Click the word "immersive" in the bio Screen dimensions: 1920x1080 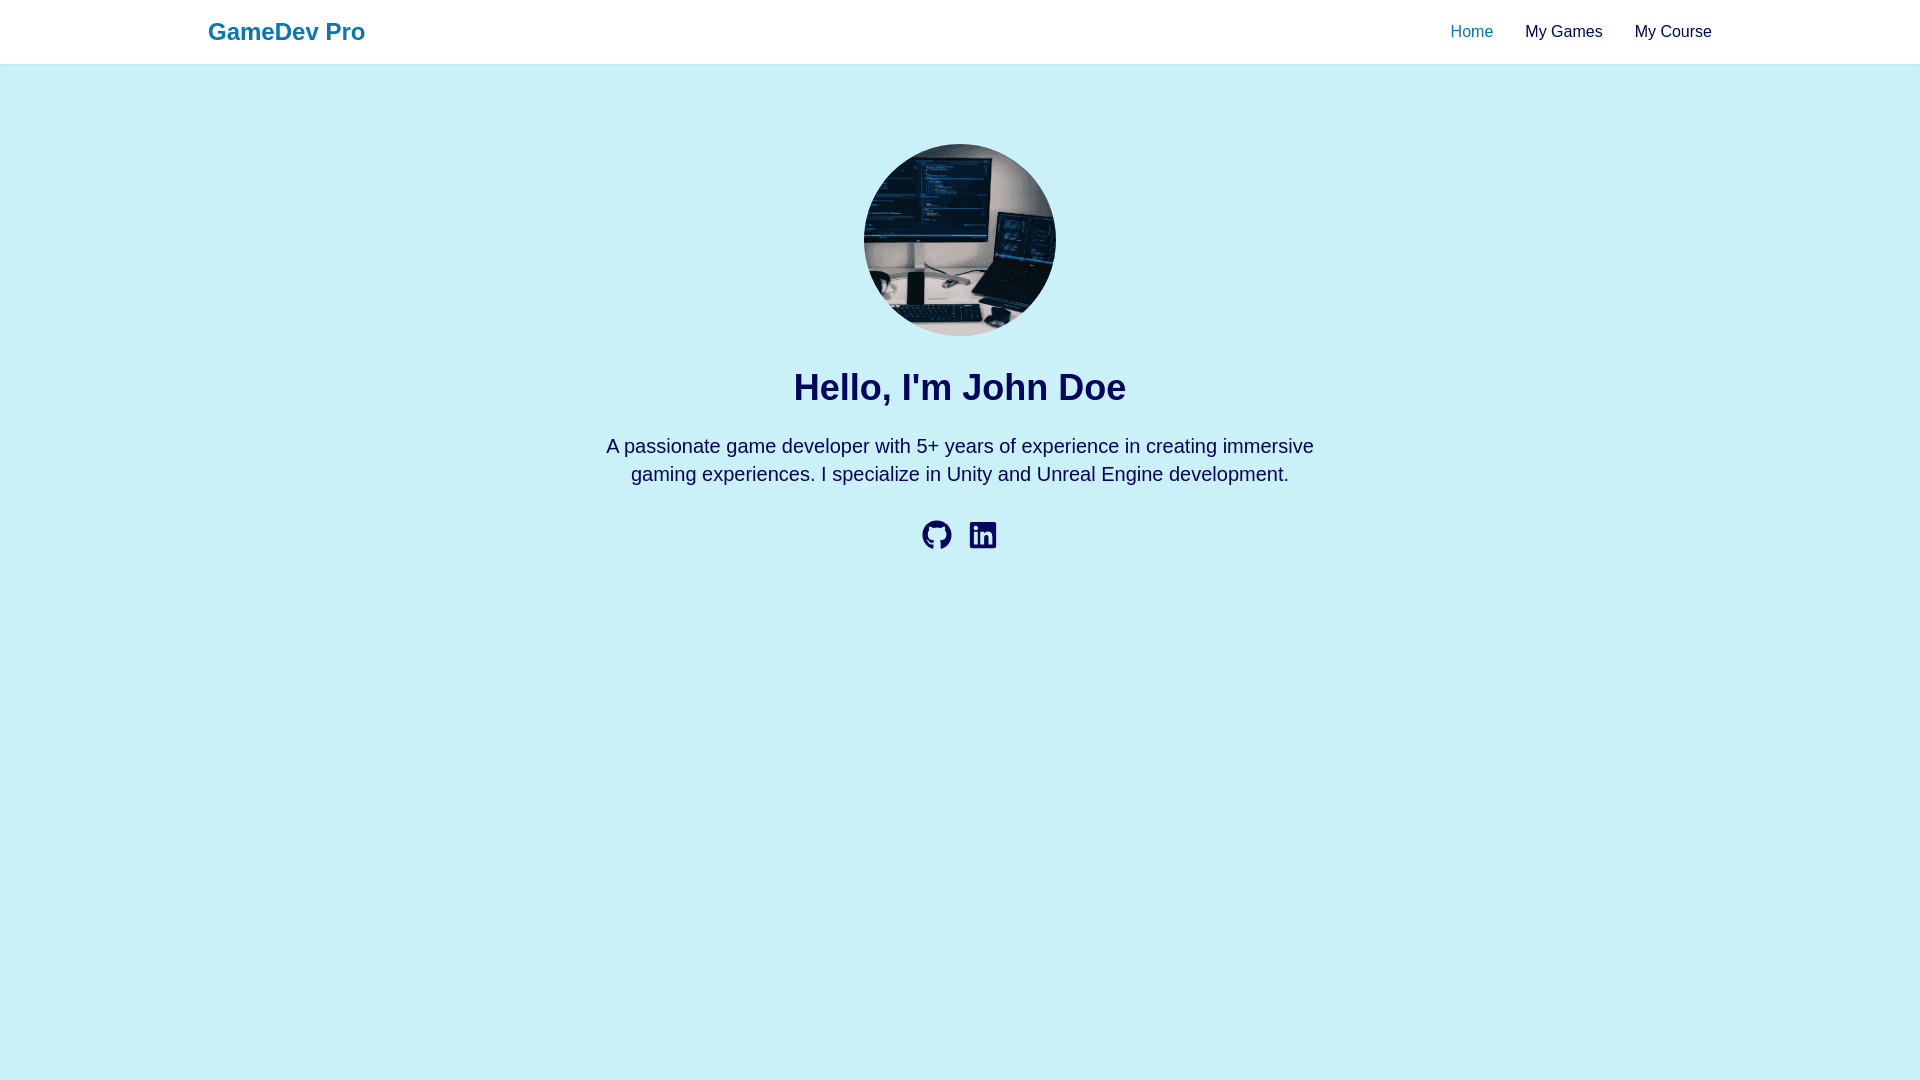click(x=1267, y=446)
